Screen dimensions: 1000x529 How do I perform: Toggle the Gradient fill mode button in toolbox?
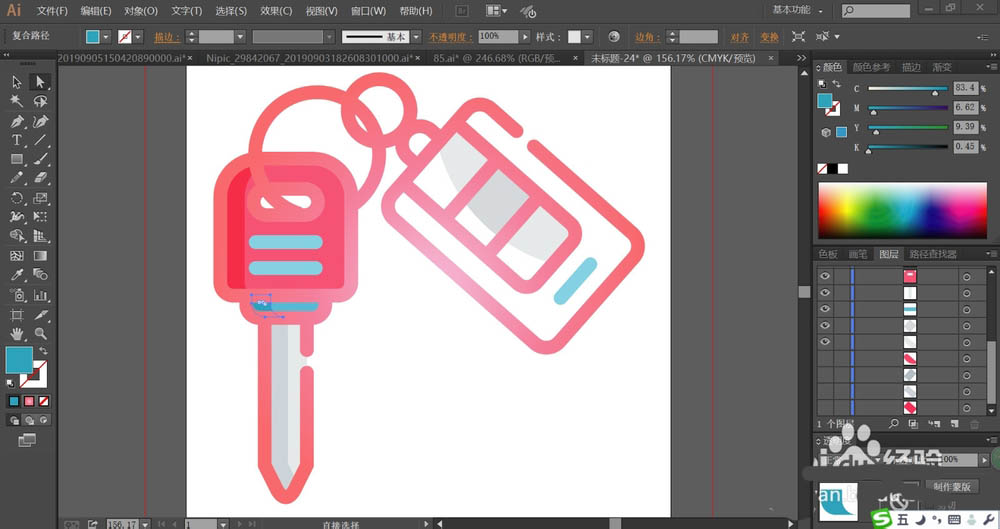click(x=29, y=401)
